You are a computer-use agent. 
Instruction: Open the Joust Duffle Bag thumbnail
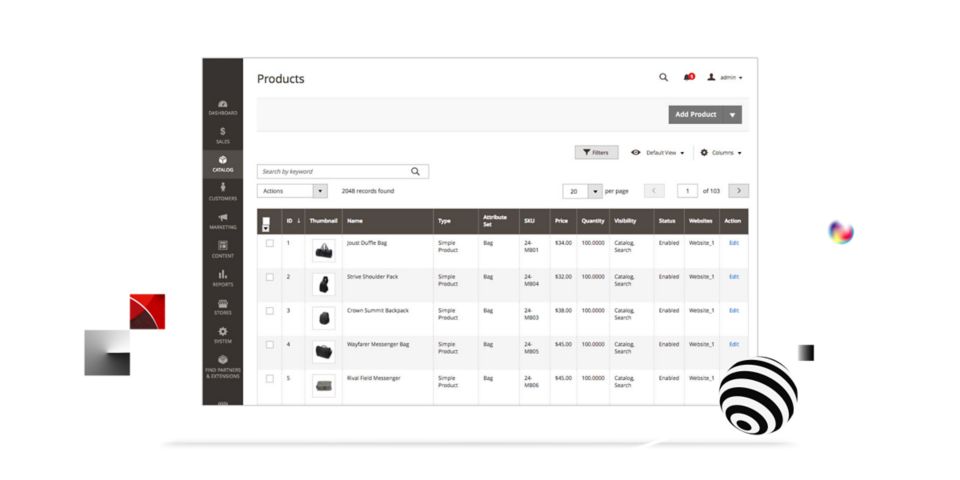[x=324, y=251]
